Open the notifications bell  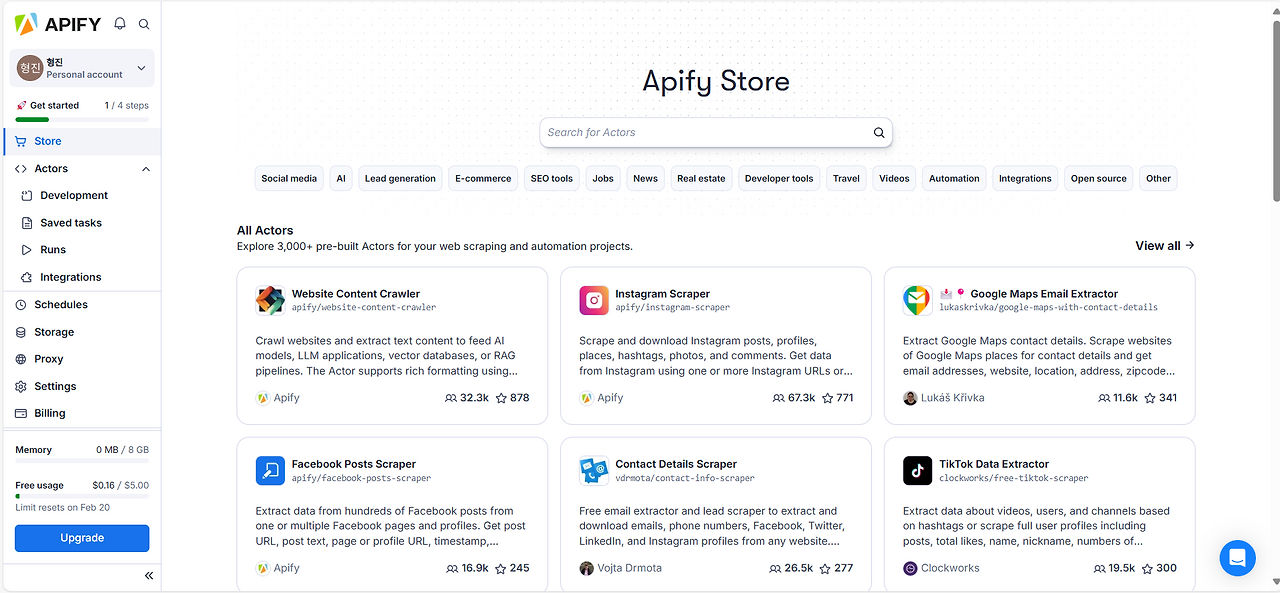(120, 24)
